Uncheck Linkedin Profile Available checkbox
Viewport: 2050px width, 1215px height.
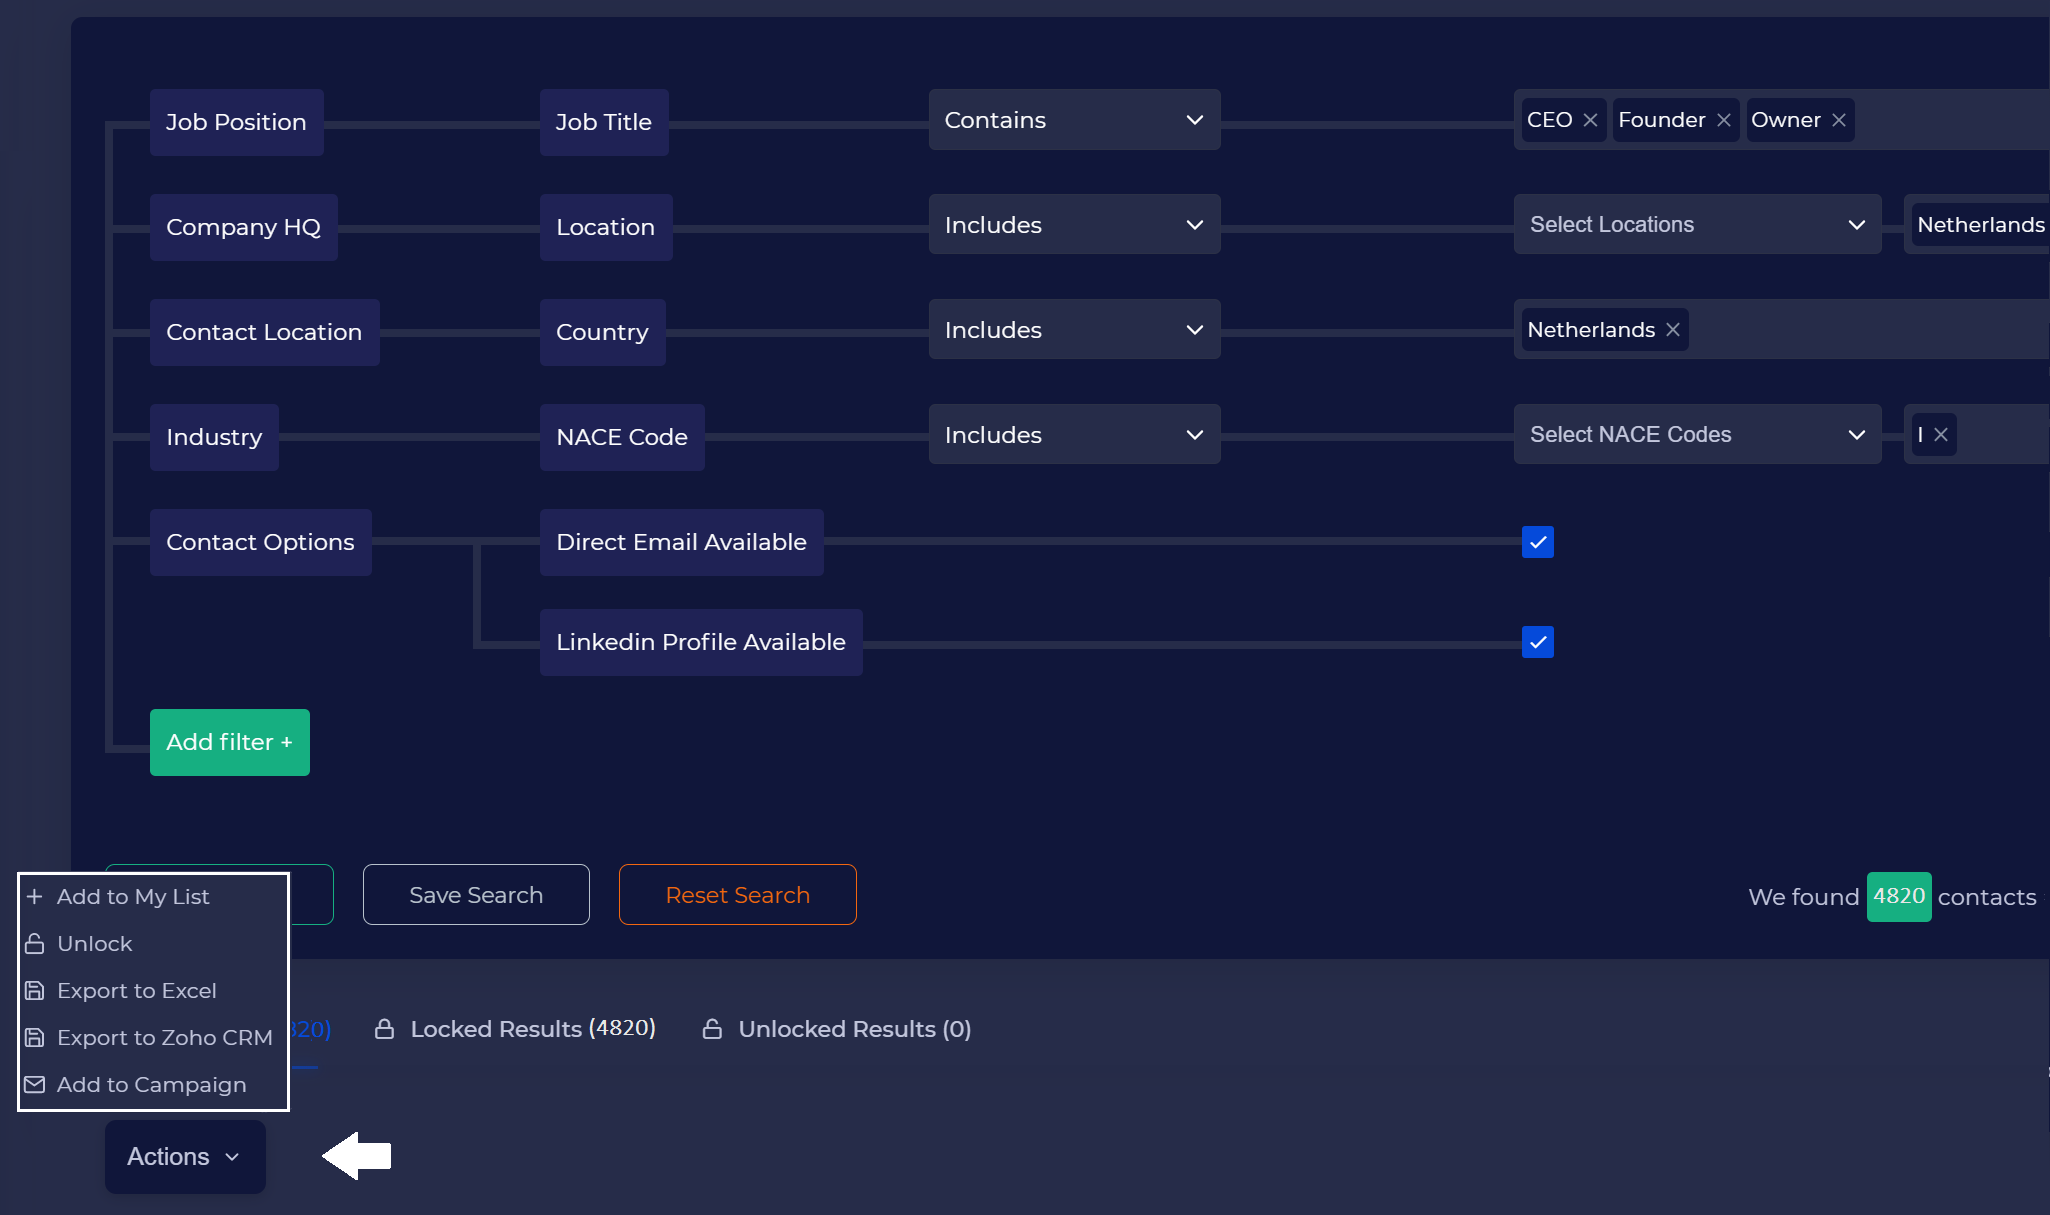pos(1538,642)
